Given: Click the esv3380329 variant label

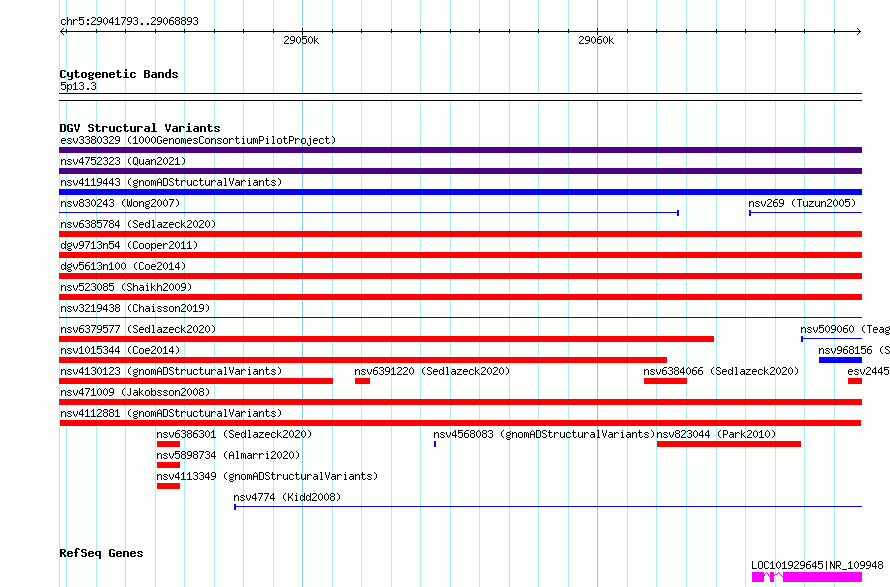Looking at the screenshot, I should tap(198, 140).
